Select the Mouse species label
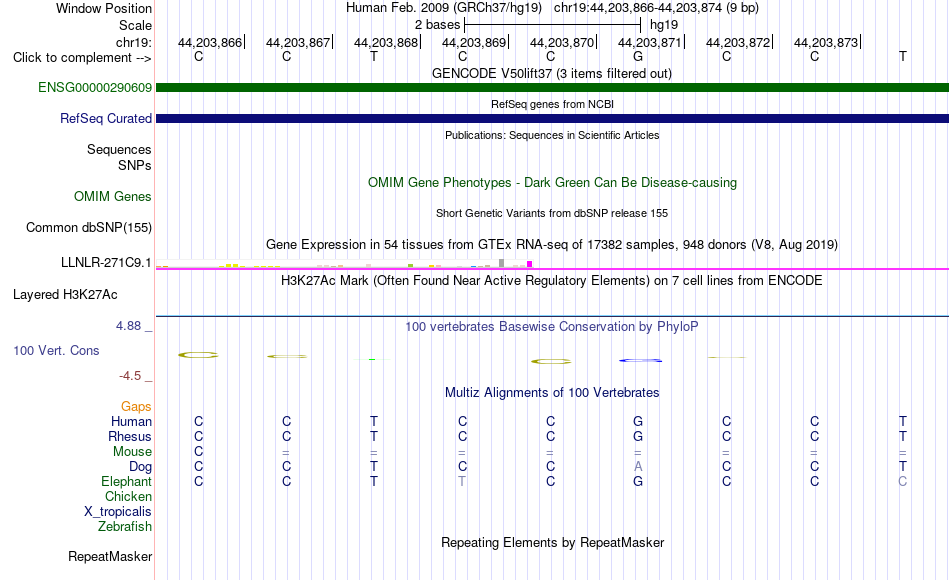 tap(132, 452)
